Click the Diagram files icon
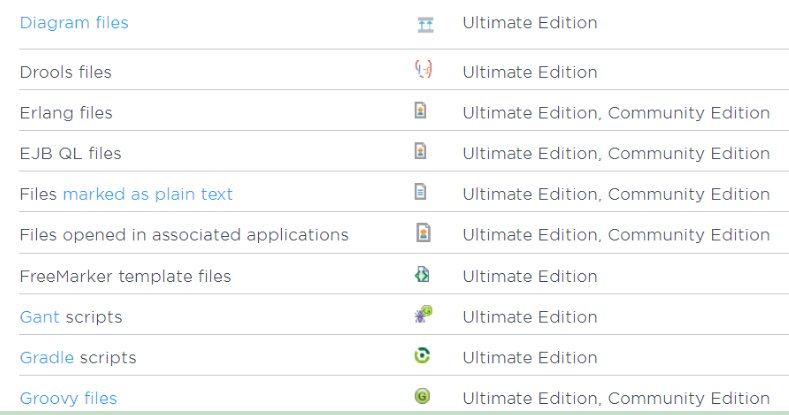The width and height of the screenshot is (789, 415). (x=425, y=24)
